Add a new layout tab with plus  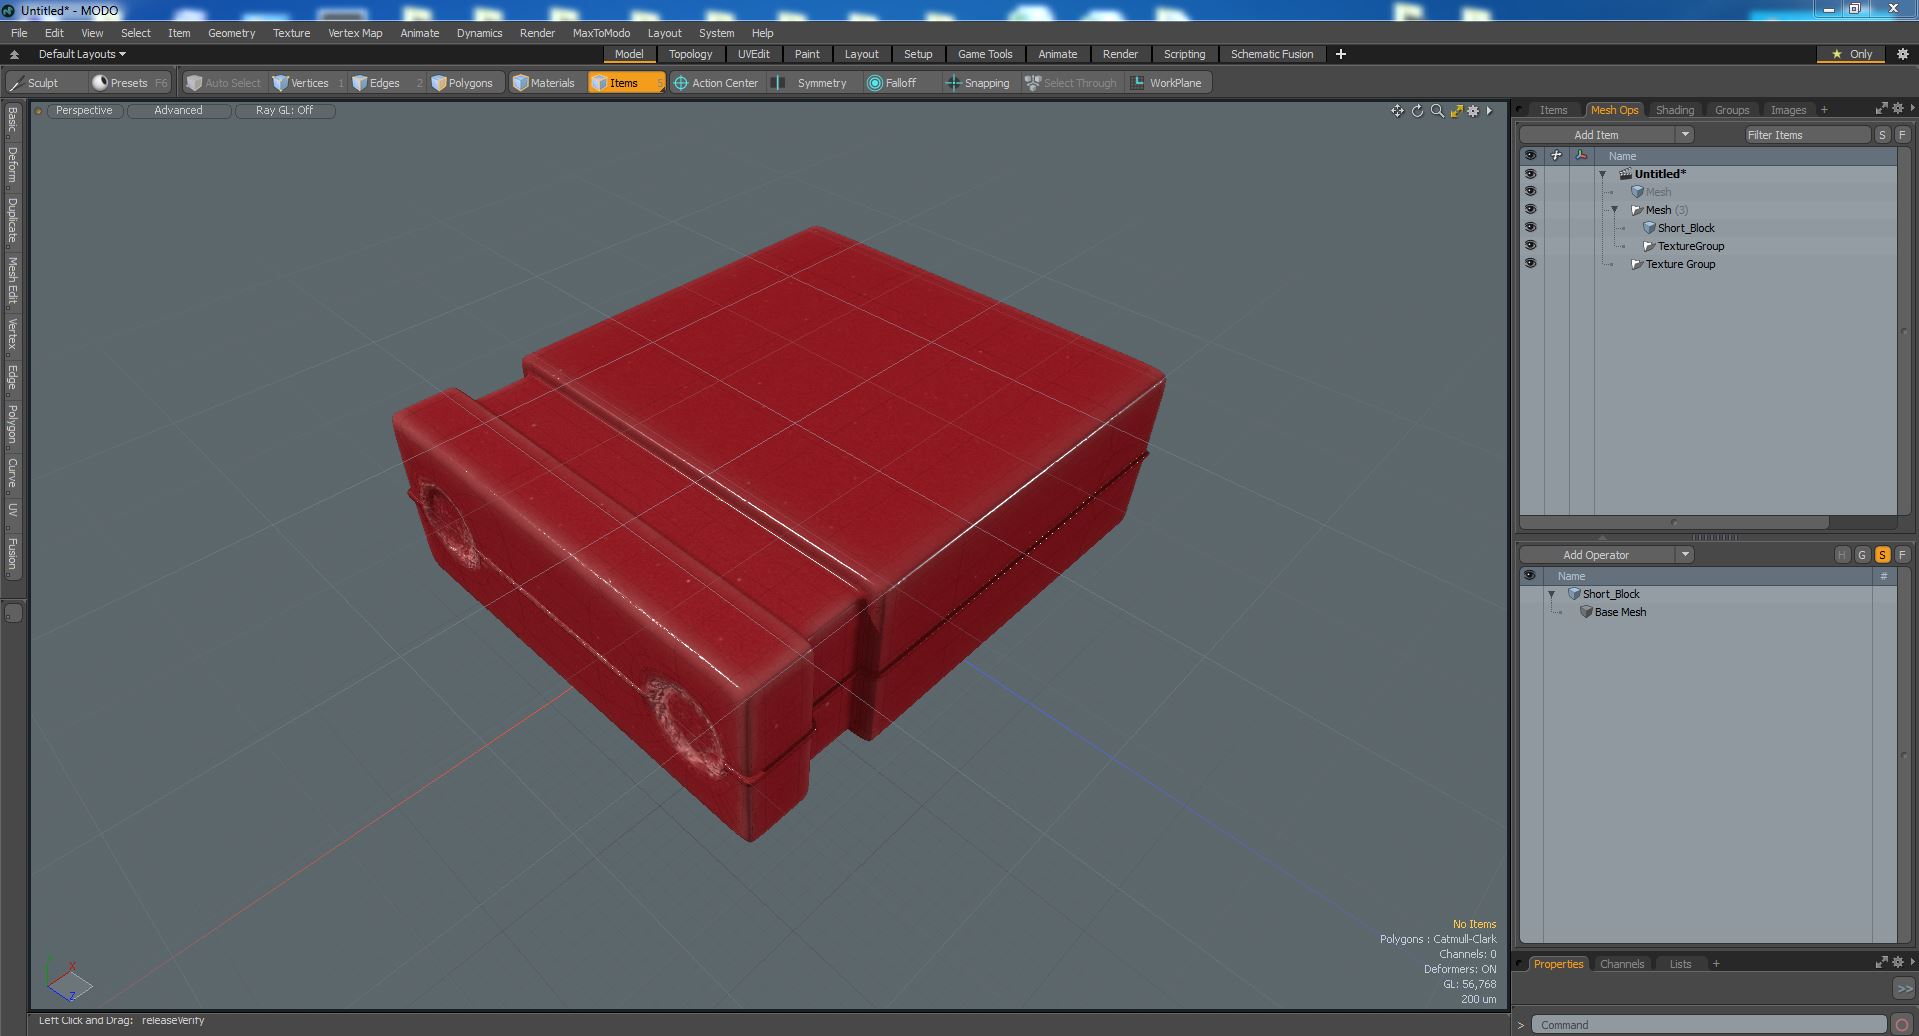coord(1341,54)
